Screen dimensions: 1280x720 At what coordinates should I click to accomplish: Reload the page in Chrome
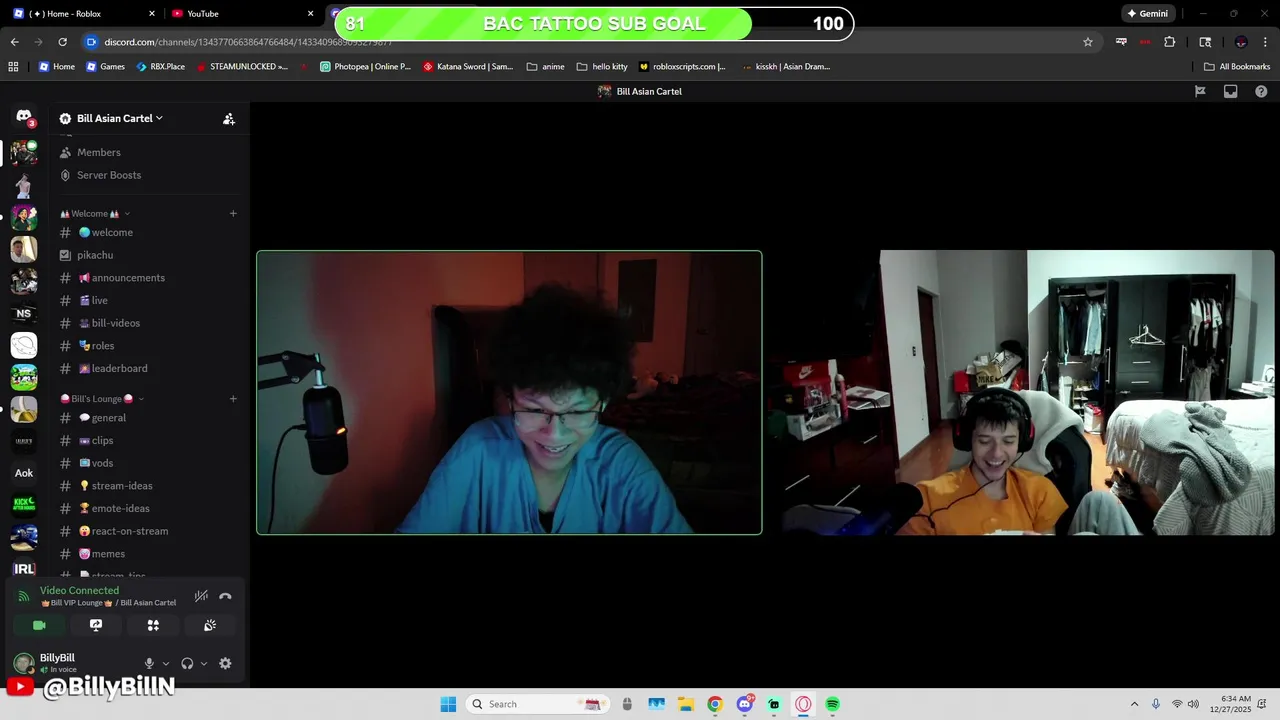[62, 42]
